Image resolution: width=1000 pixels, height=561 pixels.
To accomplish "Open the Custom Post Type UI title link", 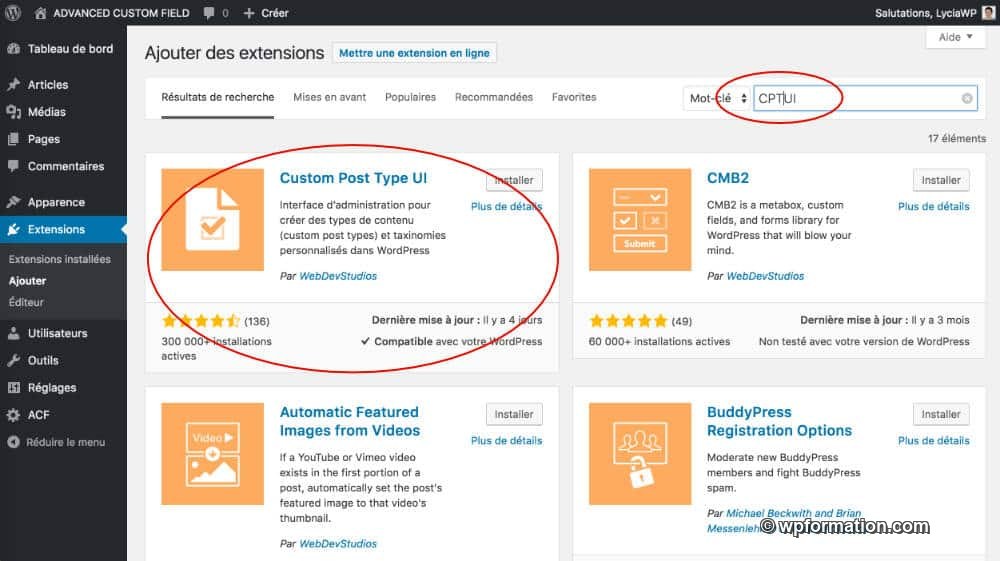I will pos(353,178).
